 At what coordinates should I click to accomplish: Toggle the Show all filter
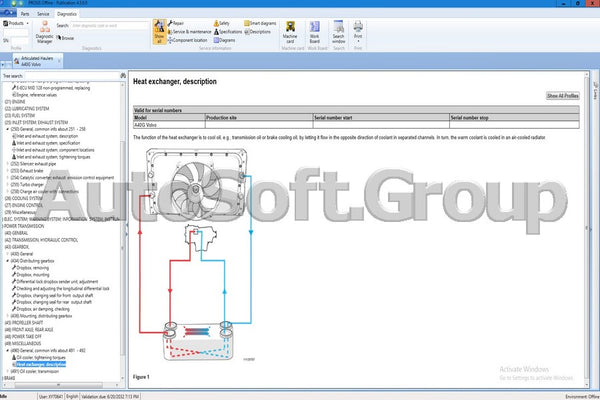[x=159, y=32]
